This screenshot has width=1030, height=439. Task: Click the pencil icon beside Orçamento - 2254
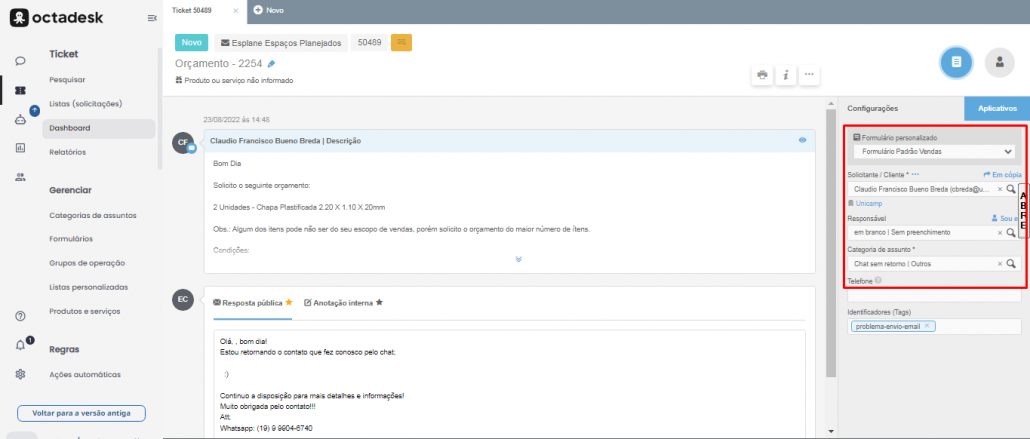tap(271, 64)
